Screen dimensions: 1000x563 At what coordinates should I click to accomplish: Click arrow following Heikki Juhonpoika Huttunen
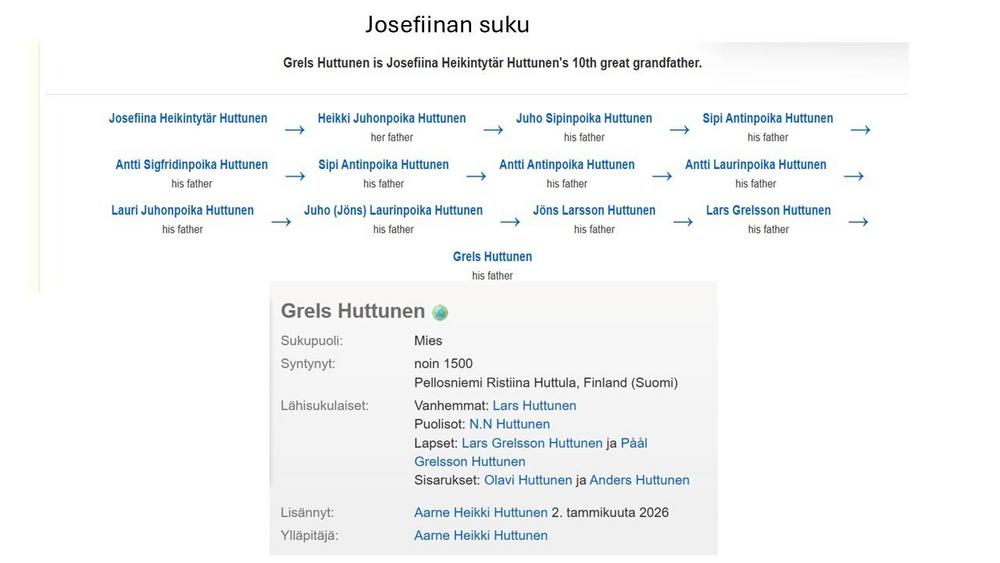coord(493,130)
